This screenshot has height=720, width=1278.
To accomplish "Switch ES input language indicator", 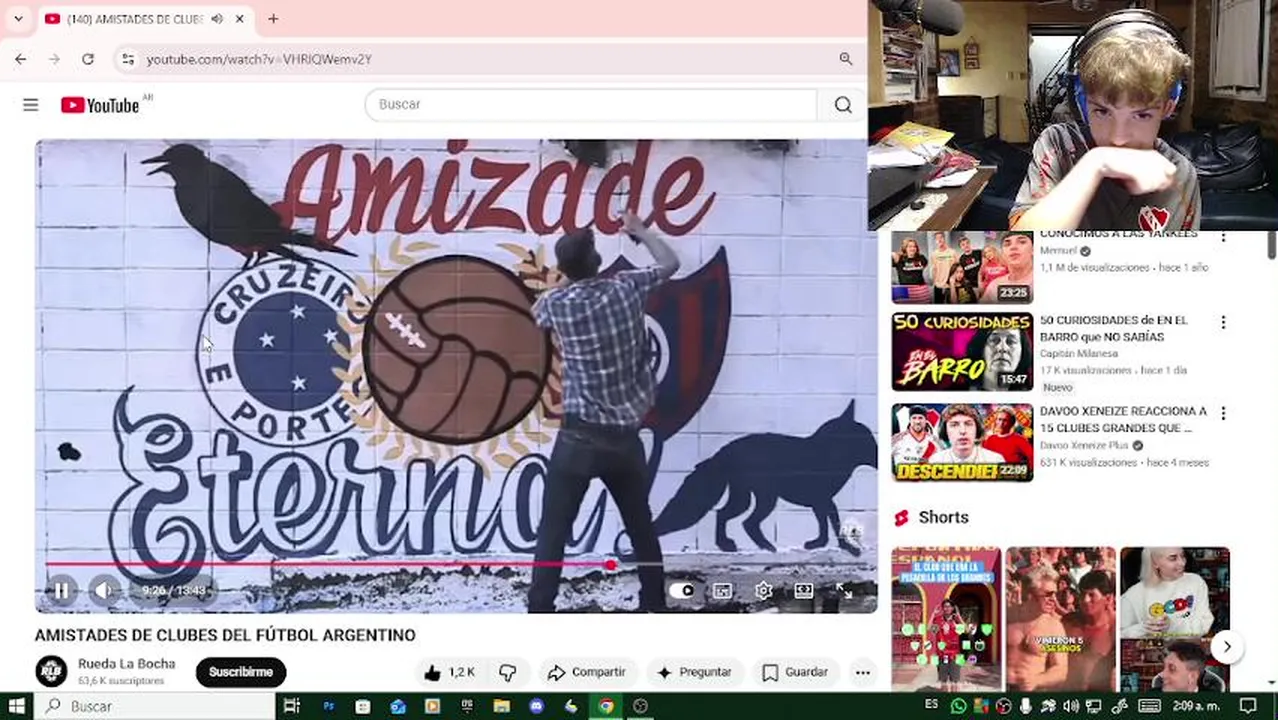I will point(931,705).
